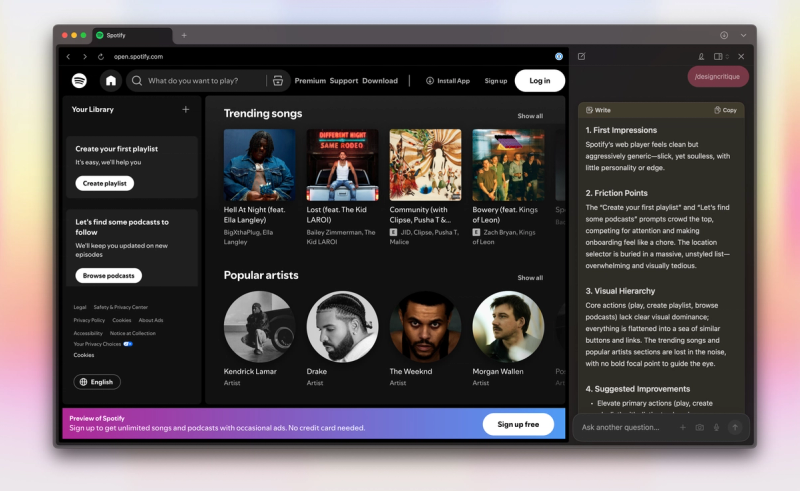Open the Legal footer link
The image size is (800, 491).
80,307
